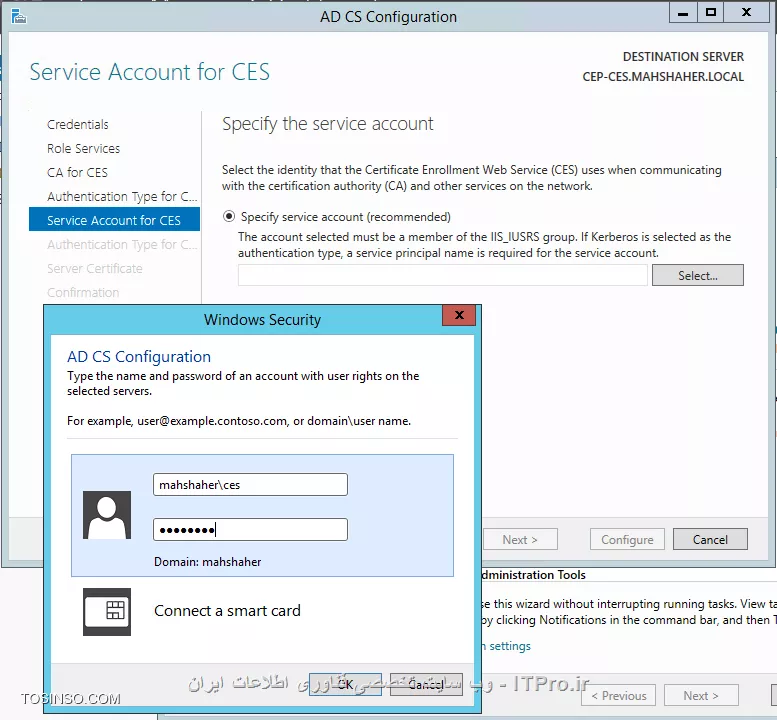
Task: Cancel the Windows Security dialog
Action: click(426, 684)
